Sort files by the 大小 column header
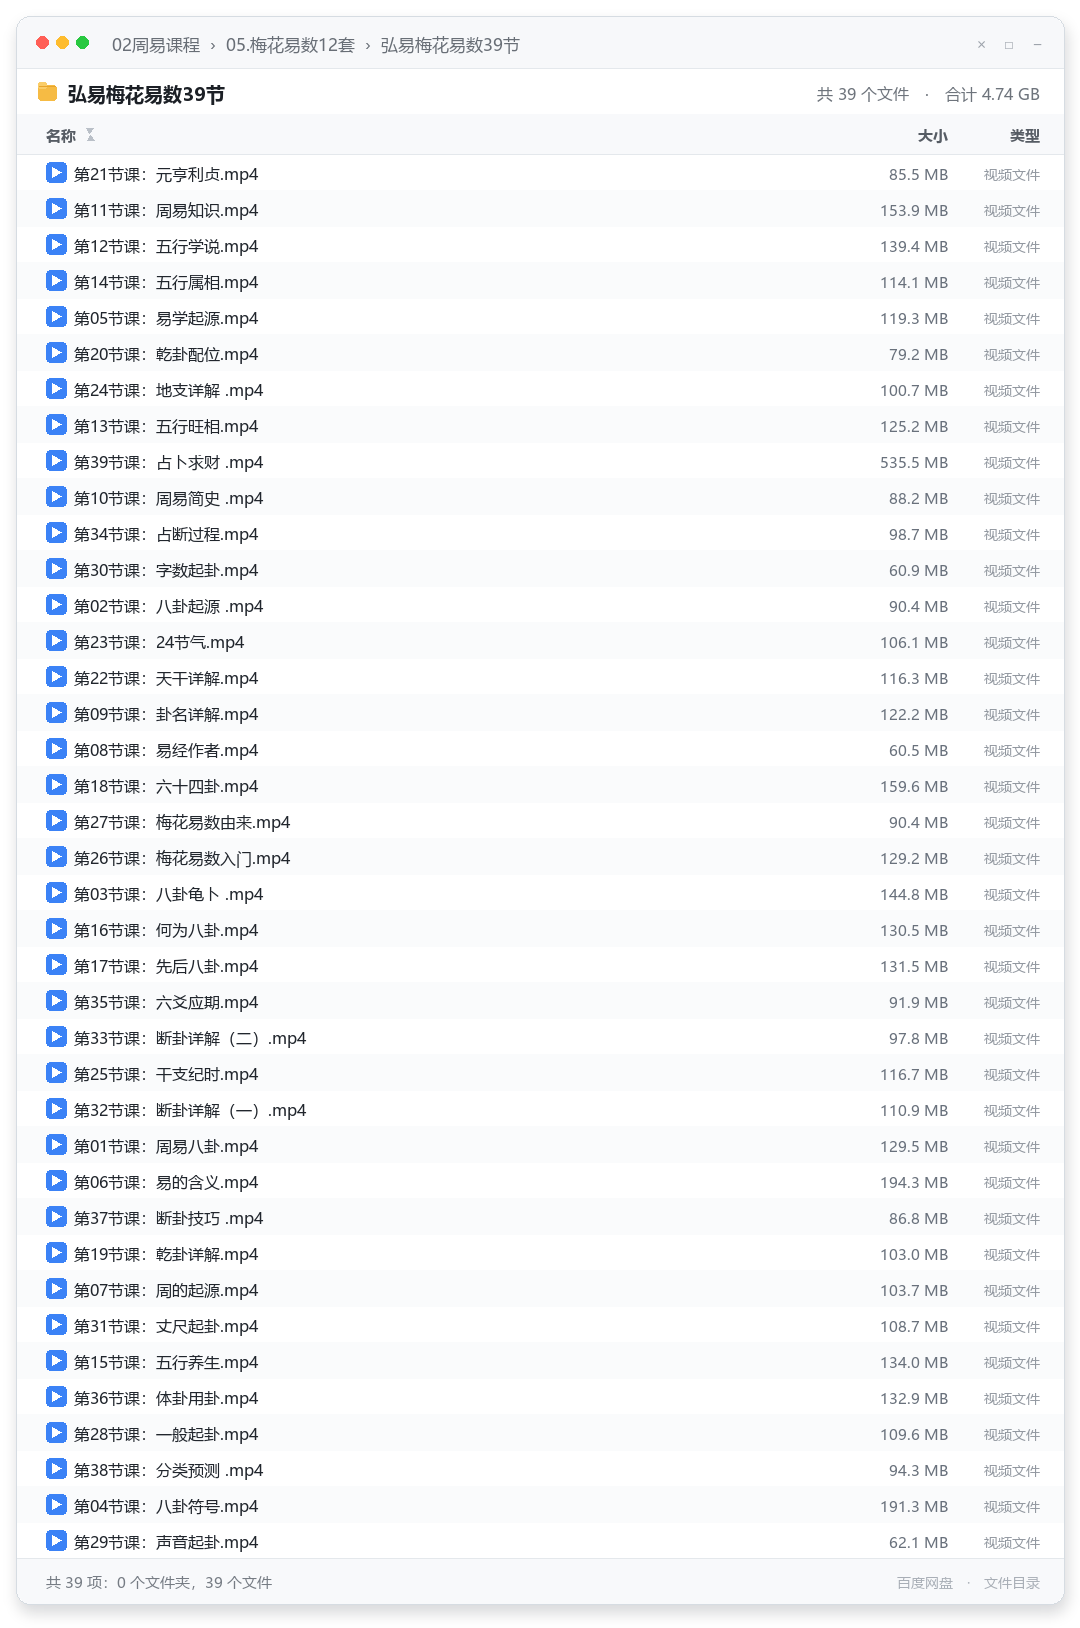 click(933, 136)
